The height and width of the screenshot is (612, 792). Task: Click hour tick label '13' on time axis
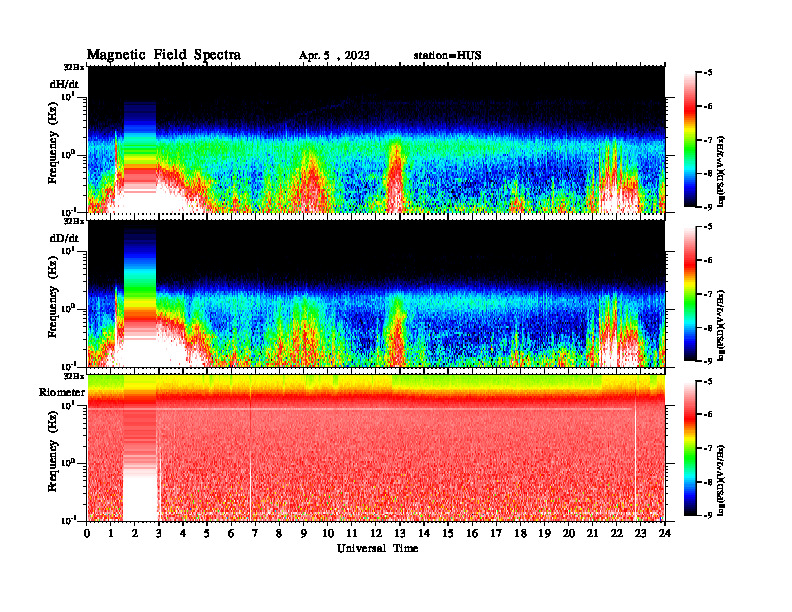click(x=400, y=534)
